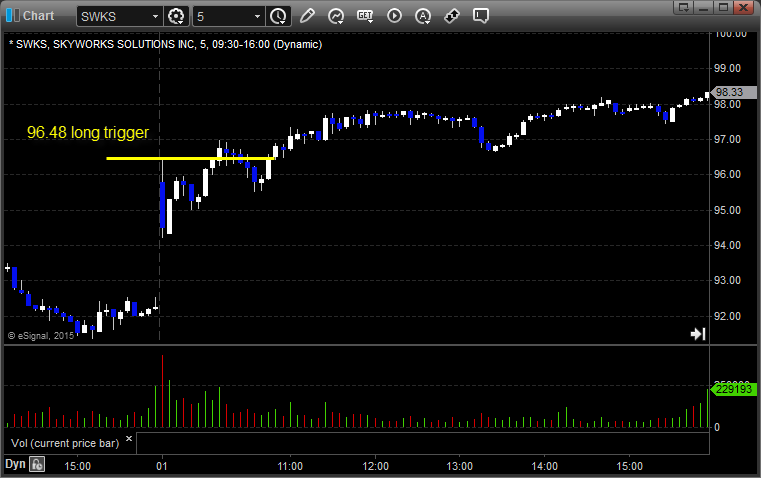
Task: Open symbol settings gear menu
Action: pyautogui.click(x=176, y=16)
